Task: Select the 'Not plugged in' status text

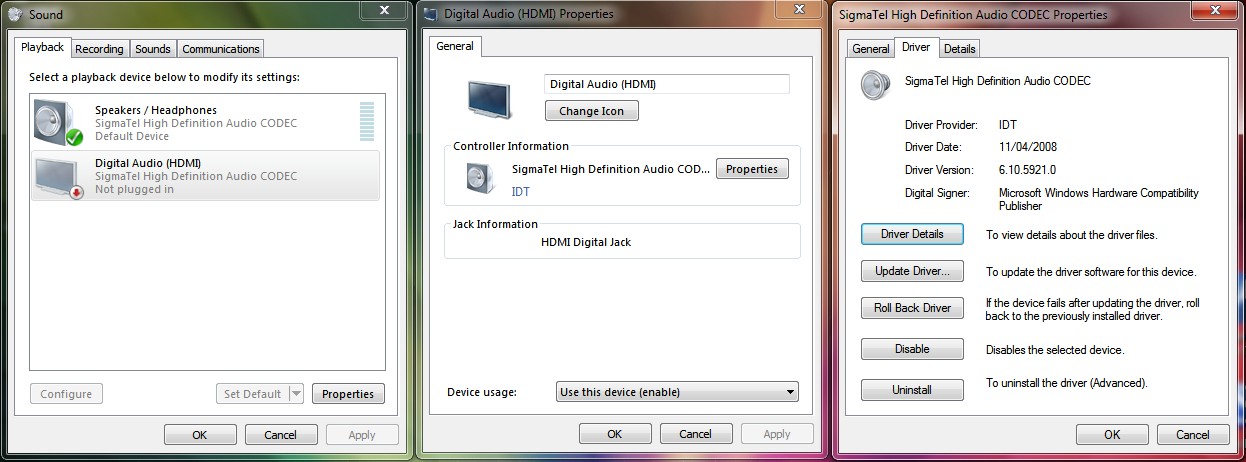Action: (134, 190)
